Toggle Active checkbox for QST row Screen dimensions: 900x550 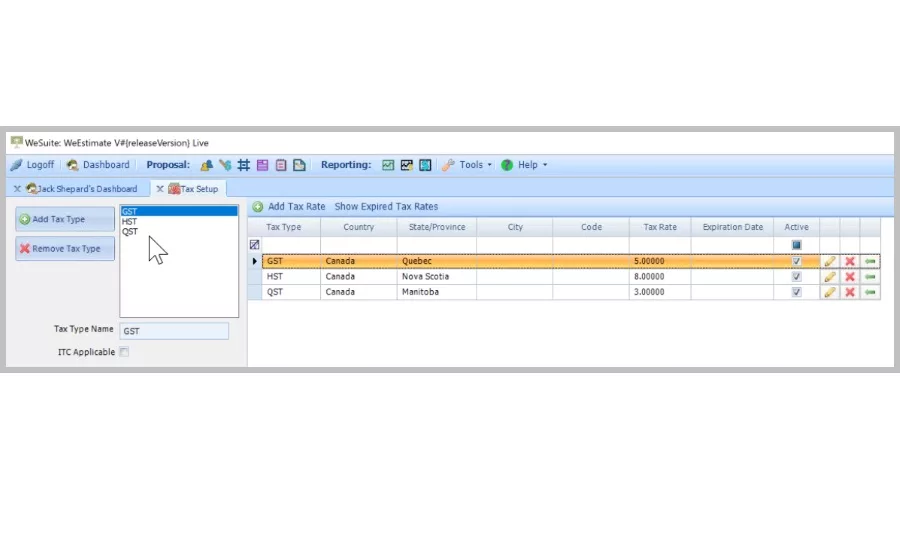pyautogui.click(x=797, y=292)
